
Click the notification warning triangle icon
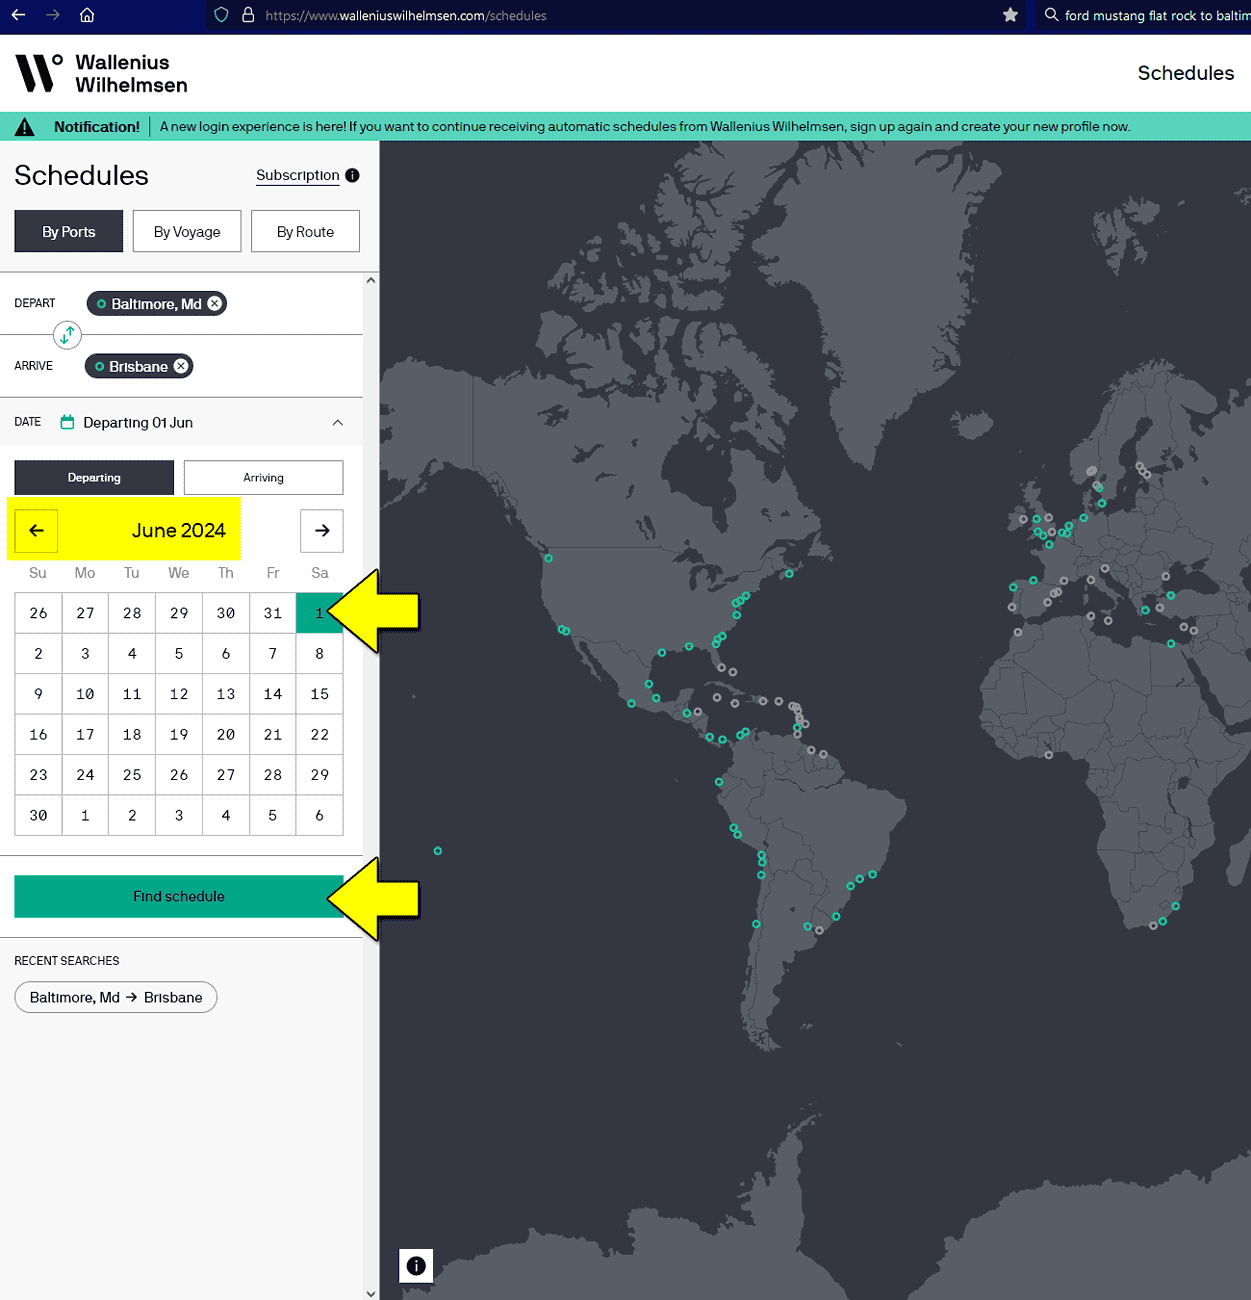coord(25,127)
